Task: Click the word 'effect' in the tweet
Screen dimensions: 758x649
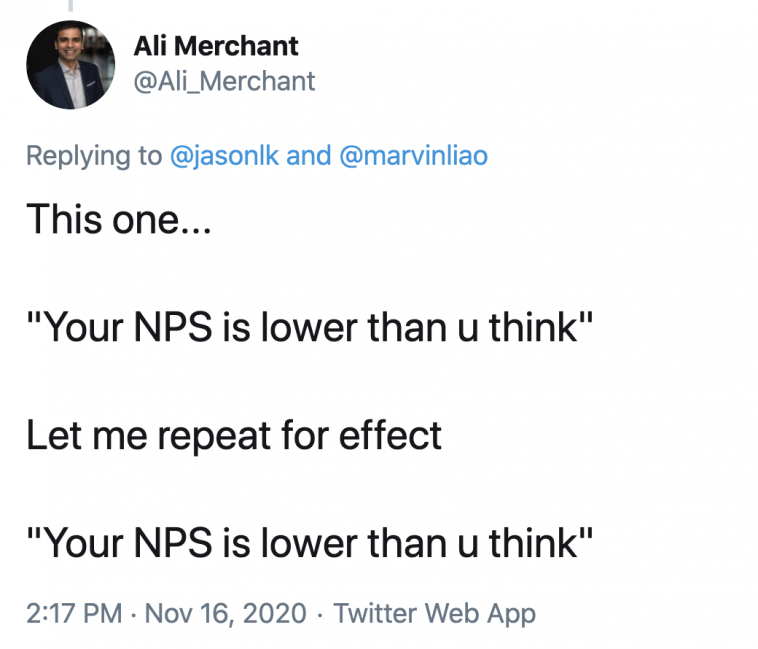Action: [x=398, y=436]
